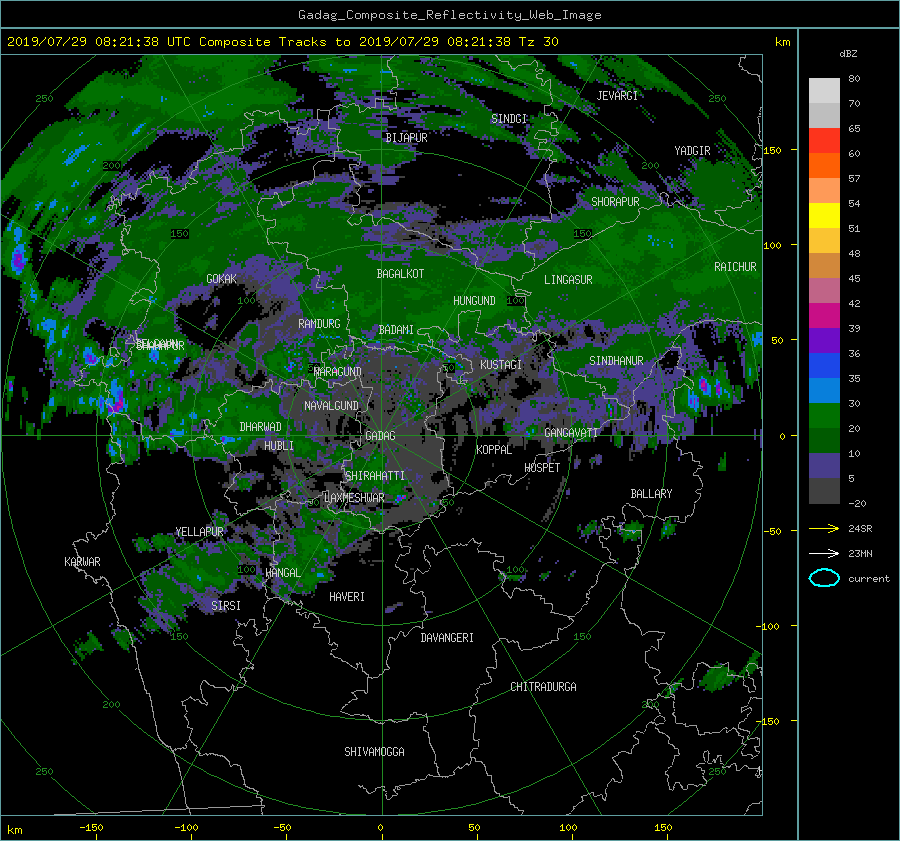The image size is (900, 841).
Task: Select the red 60-65 dBZ legend swatch
Action: coord(824,141)
